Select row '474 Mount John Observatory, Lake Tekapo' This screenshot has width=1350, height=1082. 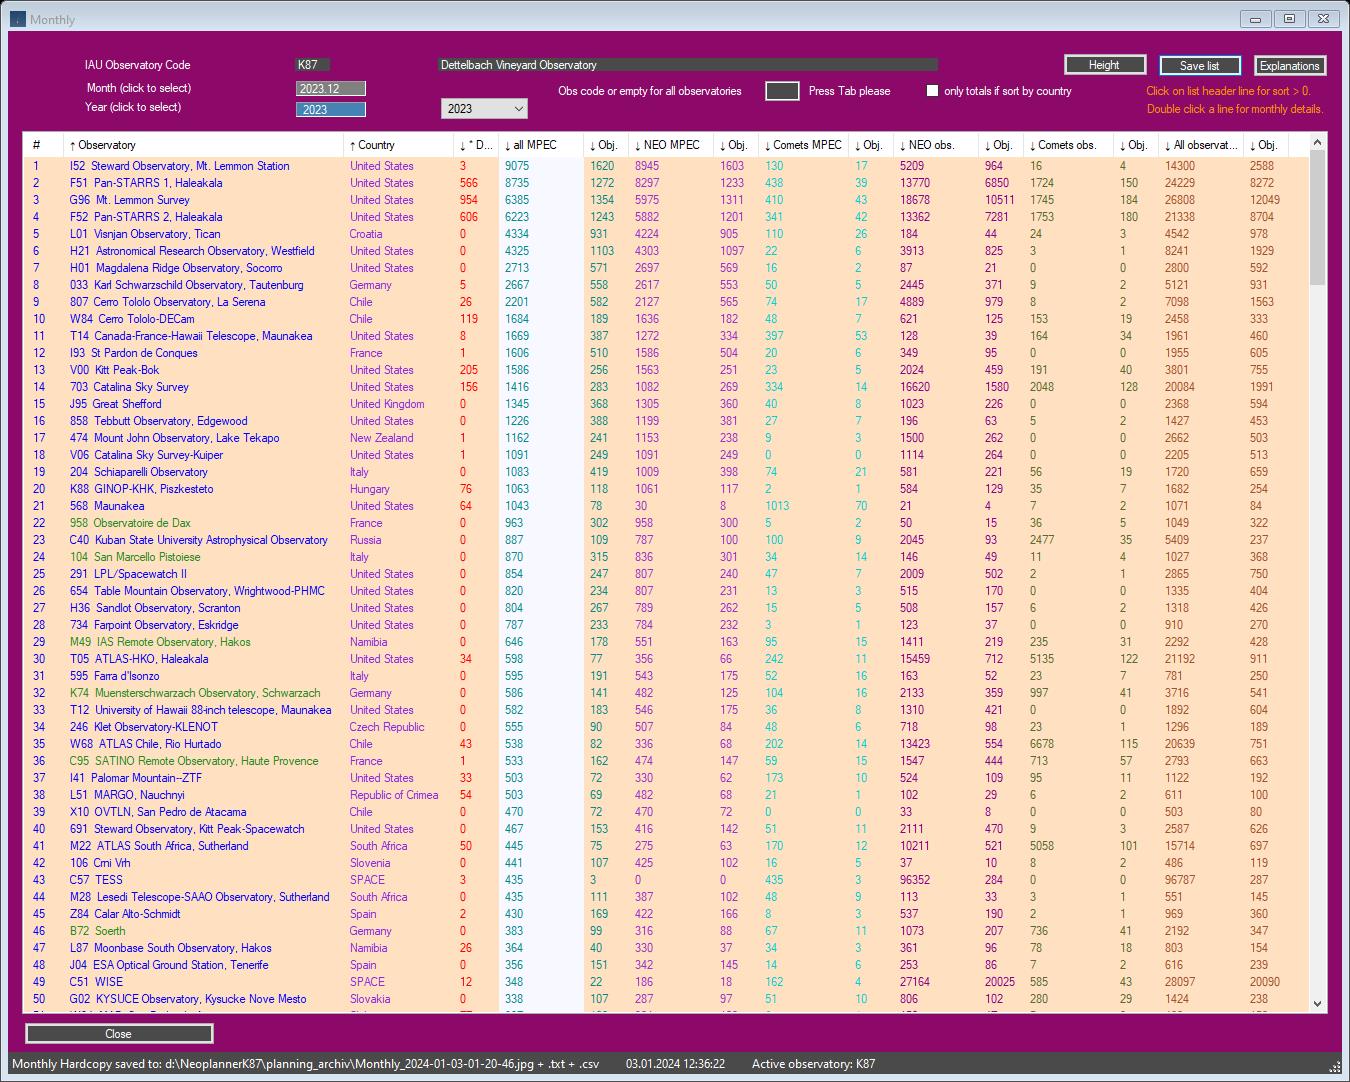tap(665, 438)
